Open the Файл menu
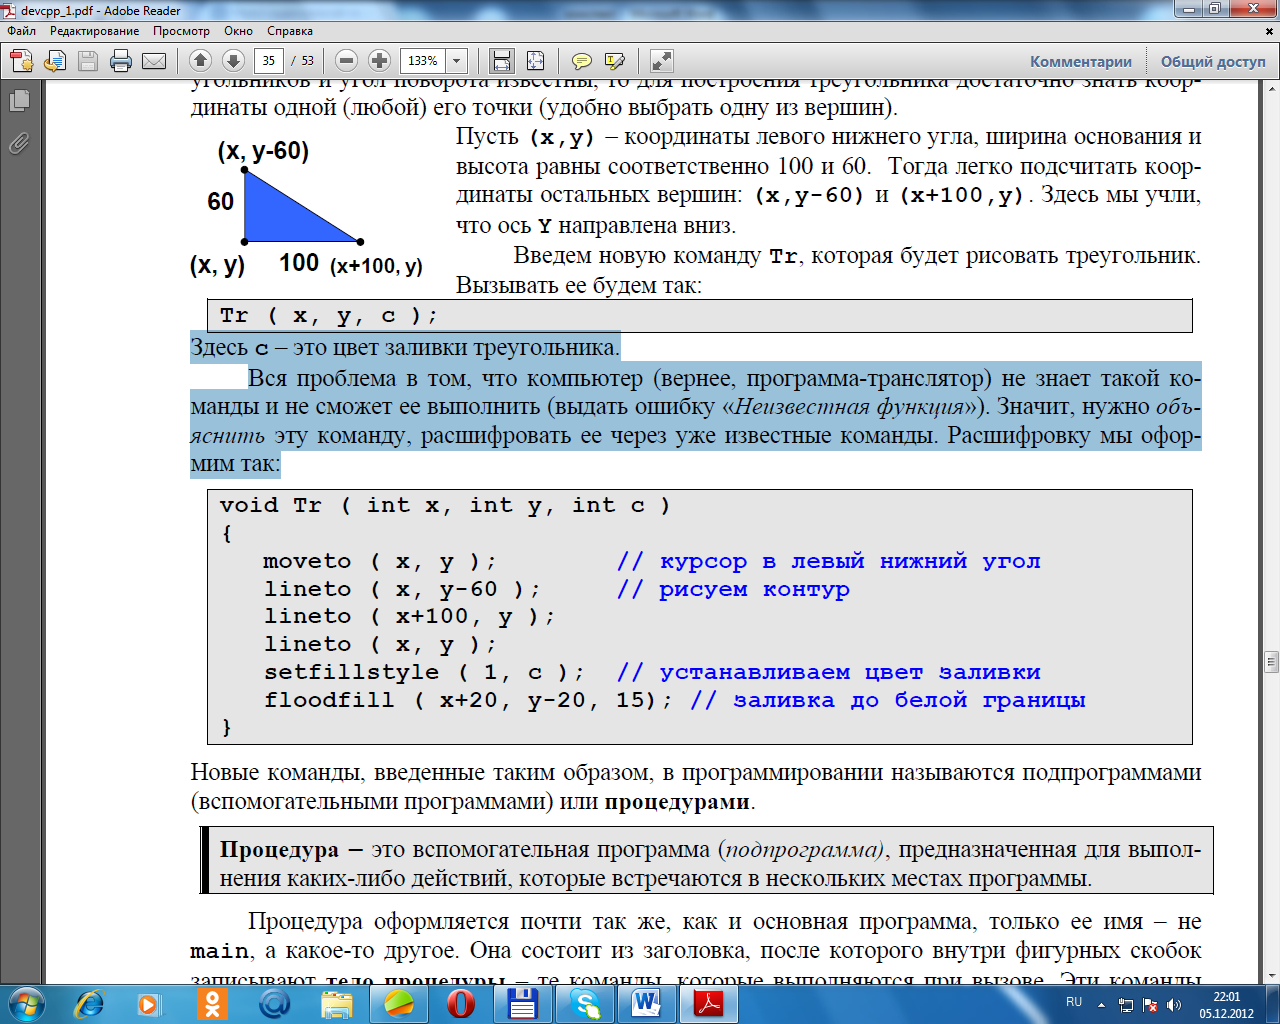Image resolution: width=1280 pixels, height=1024 pixels. [x=21, y=31]
